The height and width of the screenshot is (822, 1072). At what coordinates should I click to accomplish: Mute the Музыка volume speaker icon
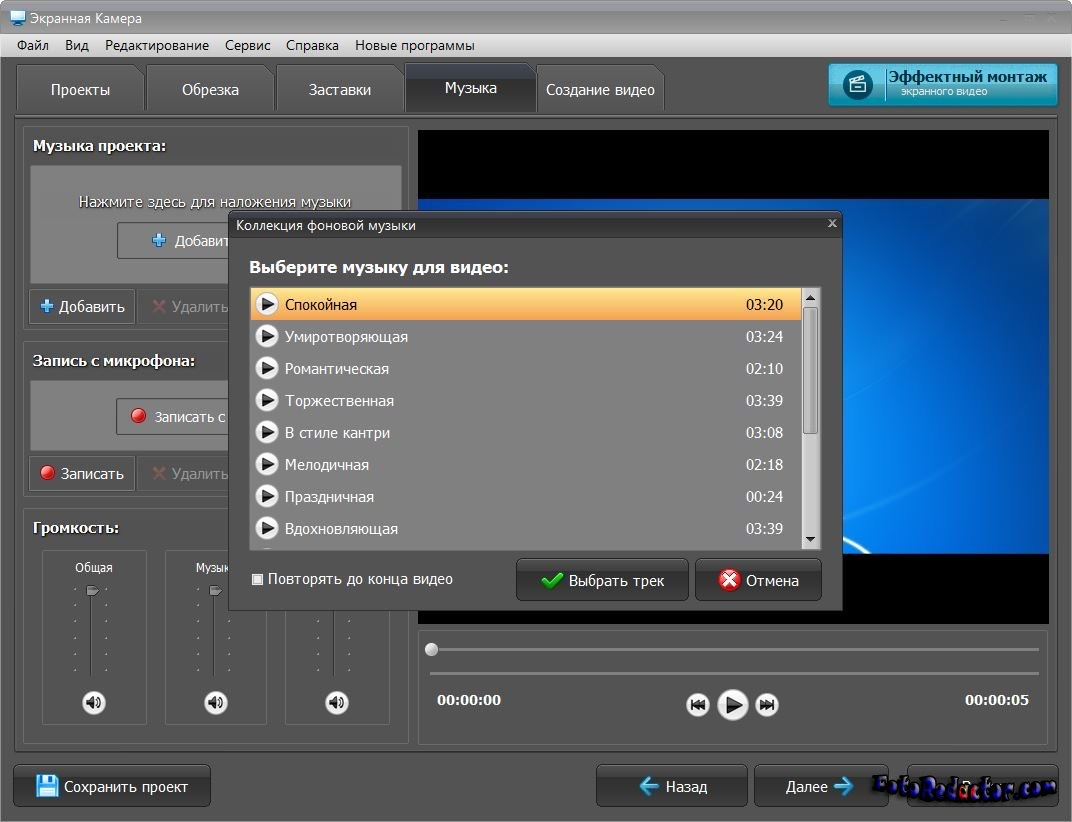216,702
